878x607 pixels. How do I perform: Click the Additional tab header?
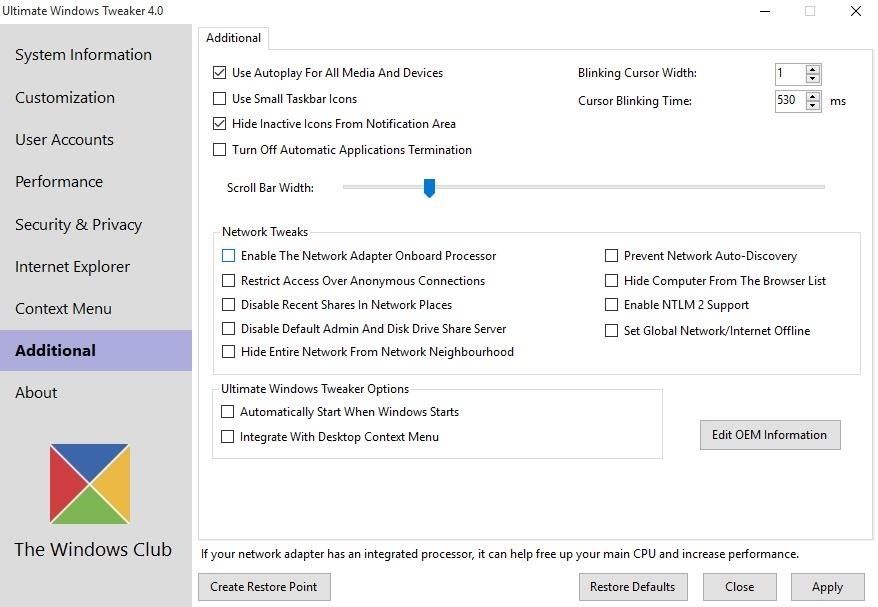233,38
